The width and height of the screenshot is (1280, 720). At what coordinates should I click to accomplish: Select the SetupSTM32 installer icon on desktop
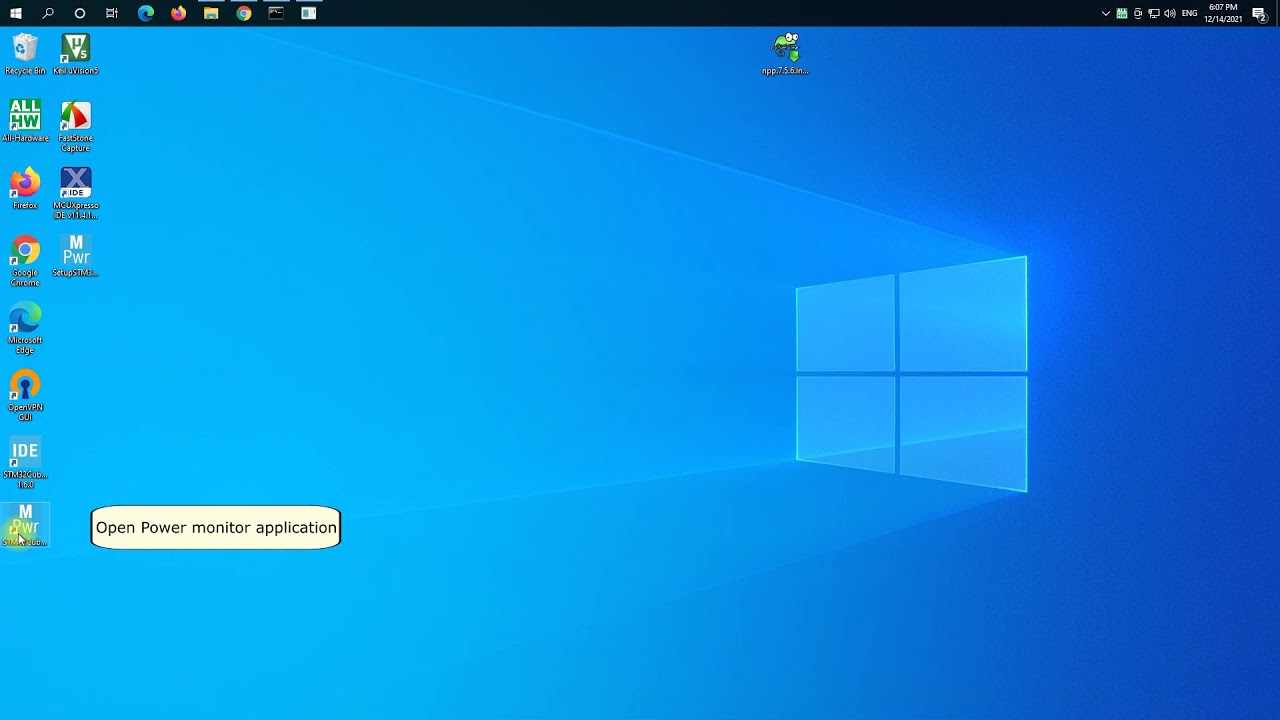pyautogui.click(x=75, y=252)
